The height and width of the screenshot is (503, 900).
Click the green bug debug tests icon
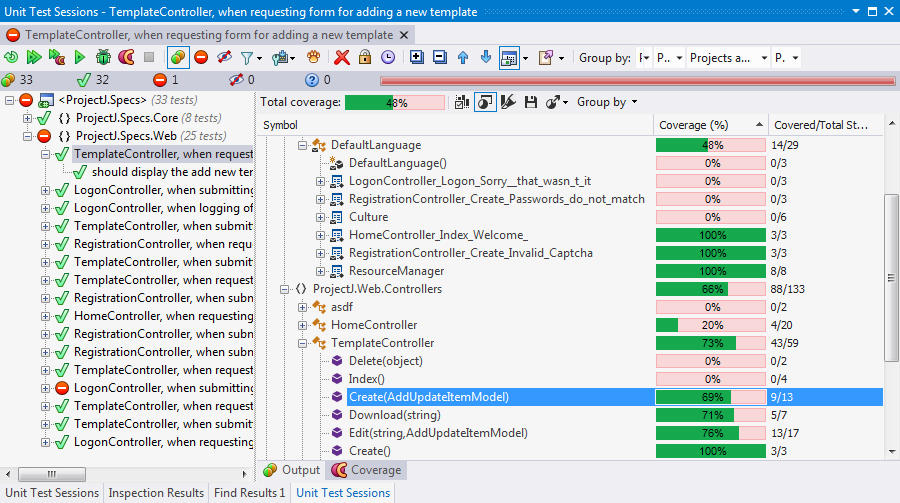pos(103,58)
